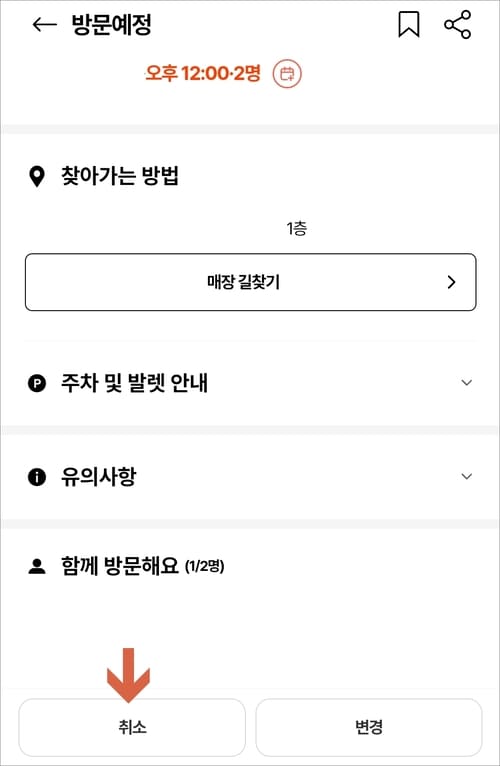Change reservation with 변경 button

tap(369, 727)
